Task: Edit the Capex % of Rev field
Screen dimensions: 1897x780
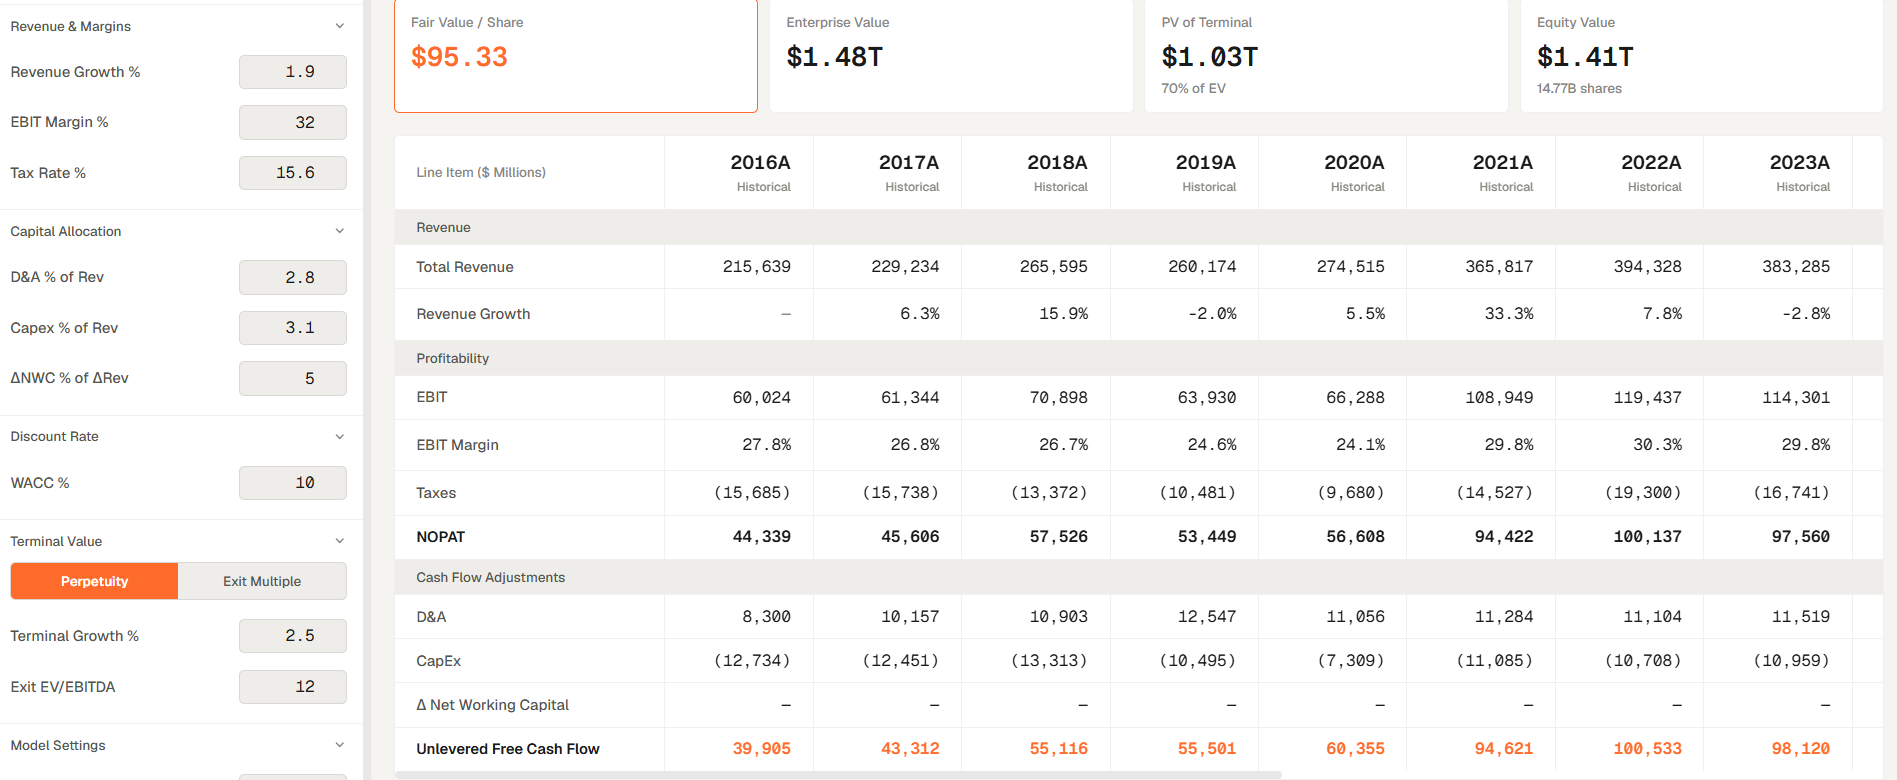Action: [293, 328]
